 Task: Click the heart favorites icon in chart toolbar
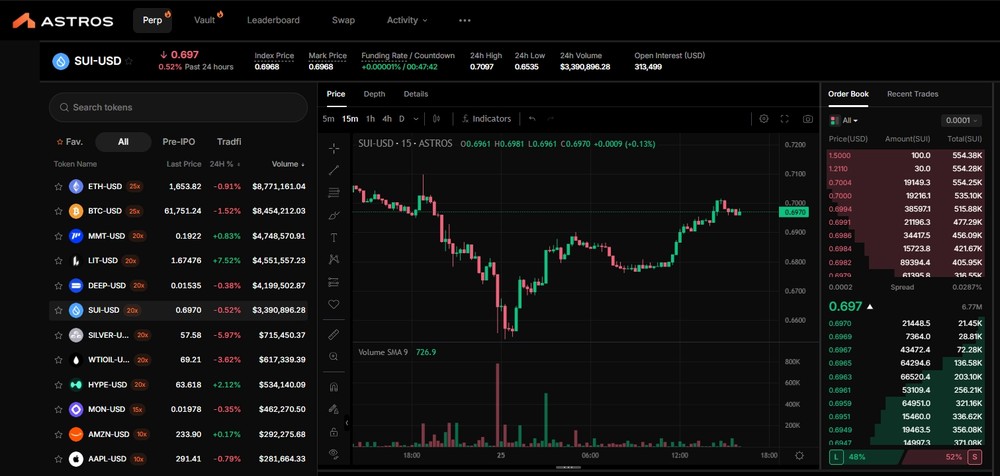point(334,304)
